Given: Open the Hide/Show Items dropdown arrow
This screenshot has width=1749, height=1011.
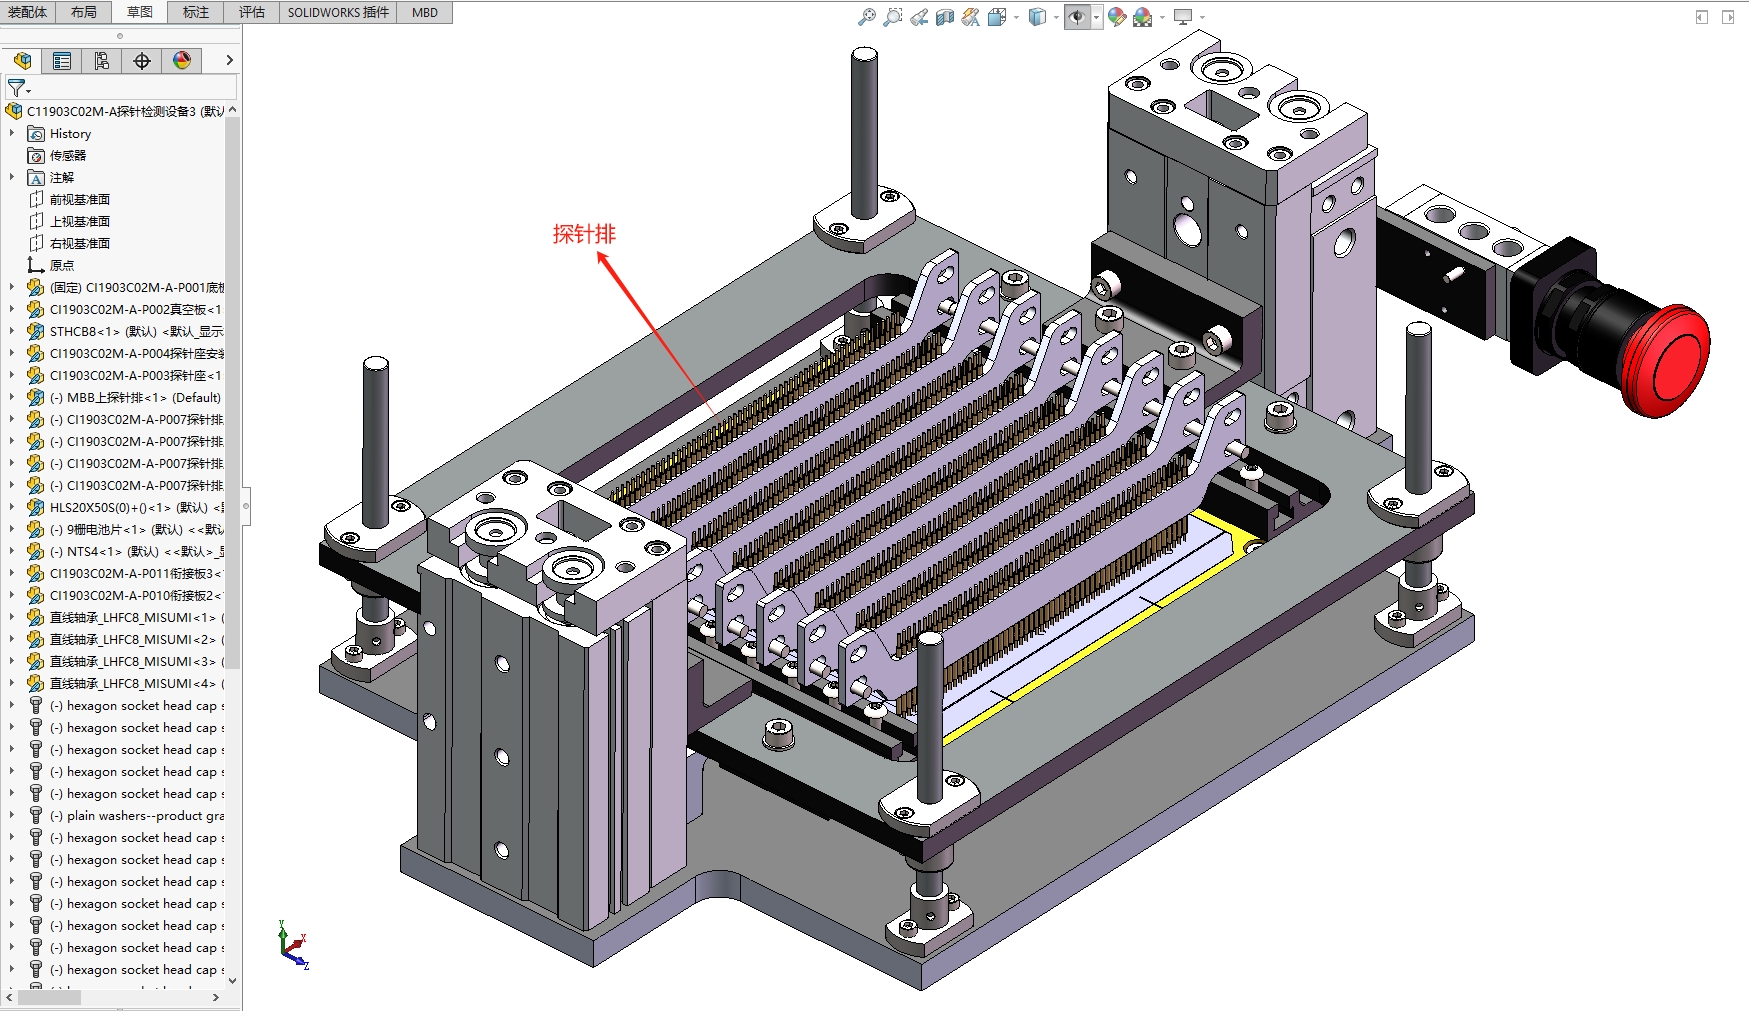Looking at the screenshot, I should [x=1096, y=17].
